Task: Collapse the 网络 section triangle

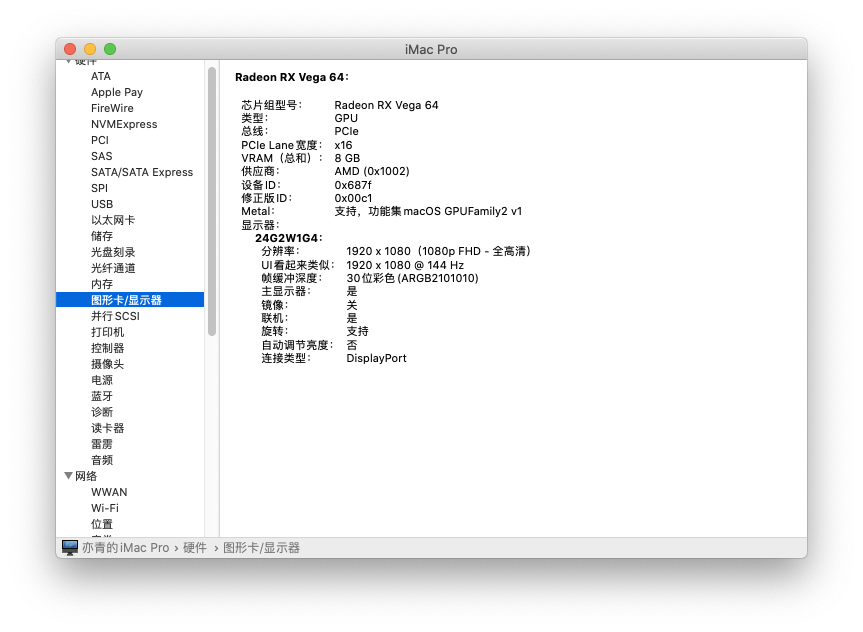Action: click(x=68, y=476)
